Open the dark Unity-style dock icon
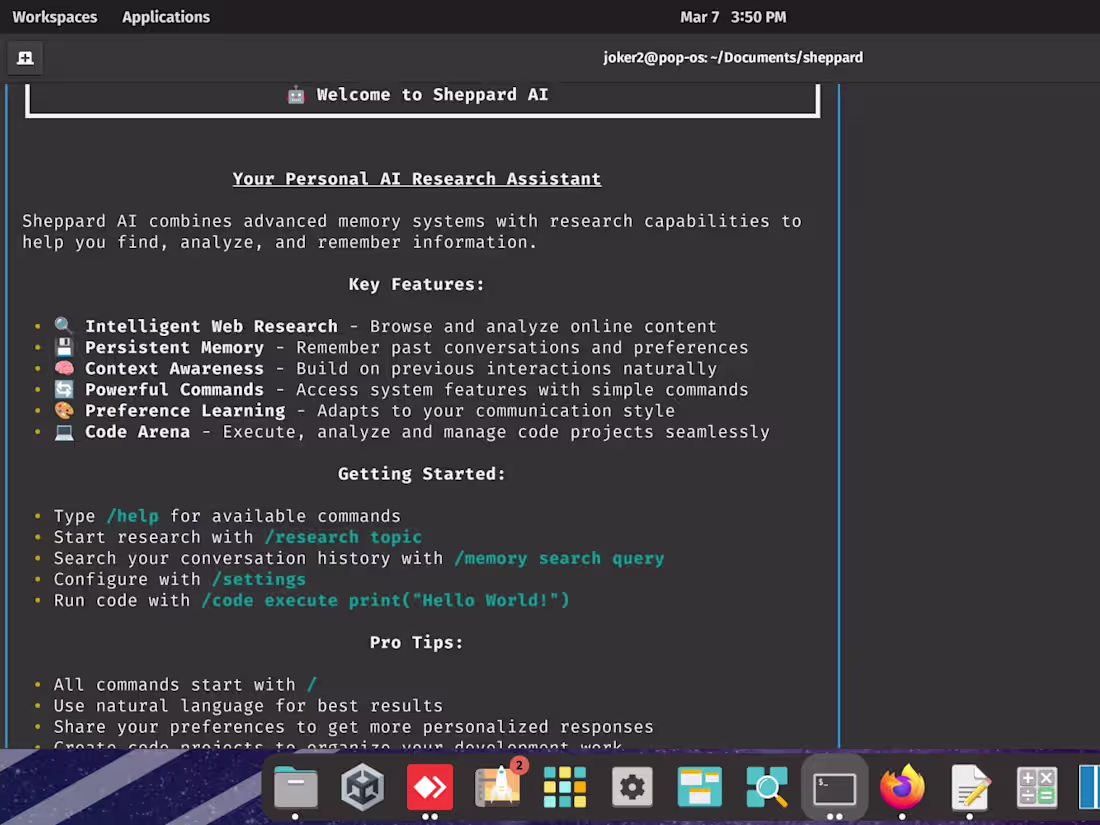 click(x=361, y=787)
